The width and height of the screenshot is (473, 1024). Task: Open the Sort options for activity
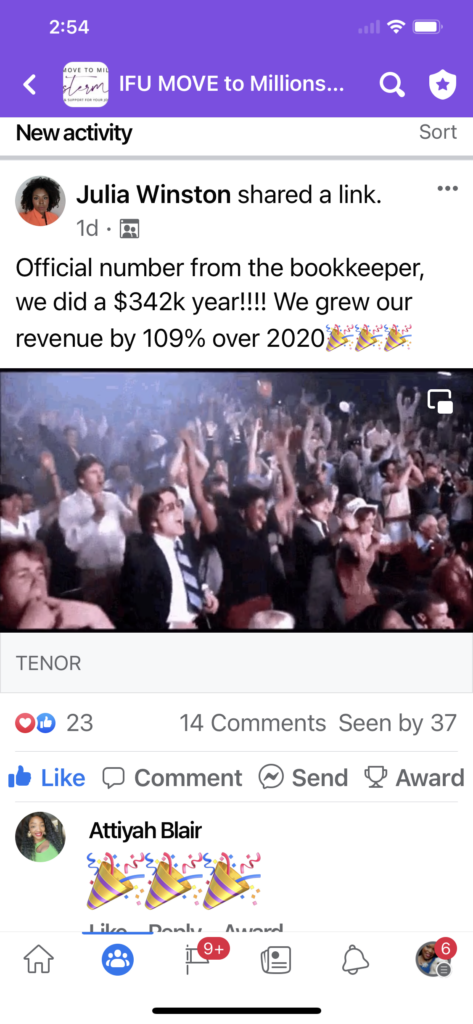click(438, 132)
